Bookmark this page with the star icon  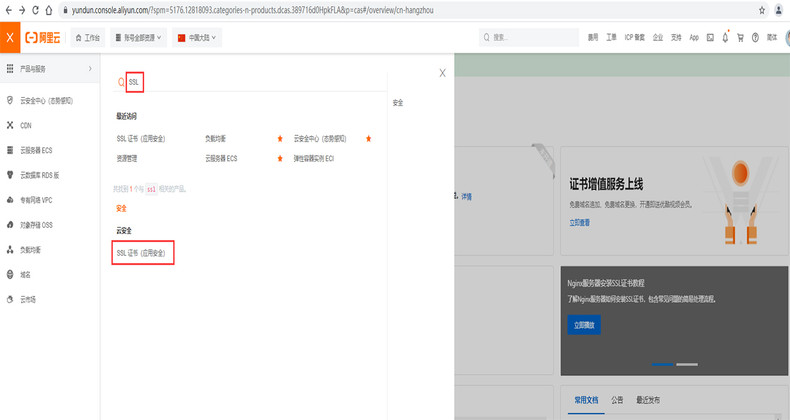[x=762, y=10]
